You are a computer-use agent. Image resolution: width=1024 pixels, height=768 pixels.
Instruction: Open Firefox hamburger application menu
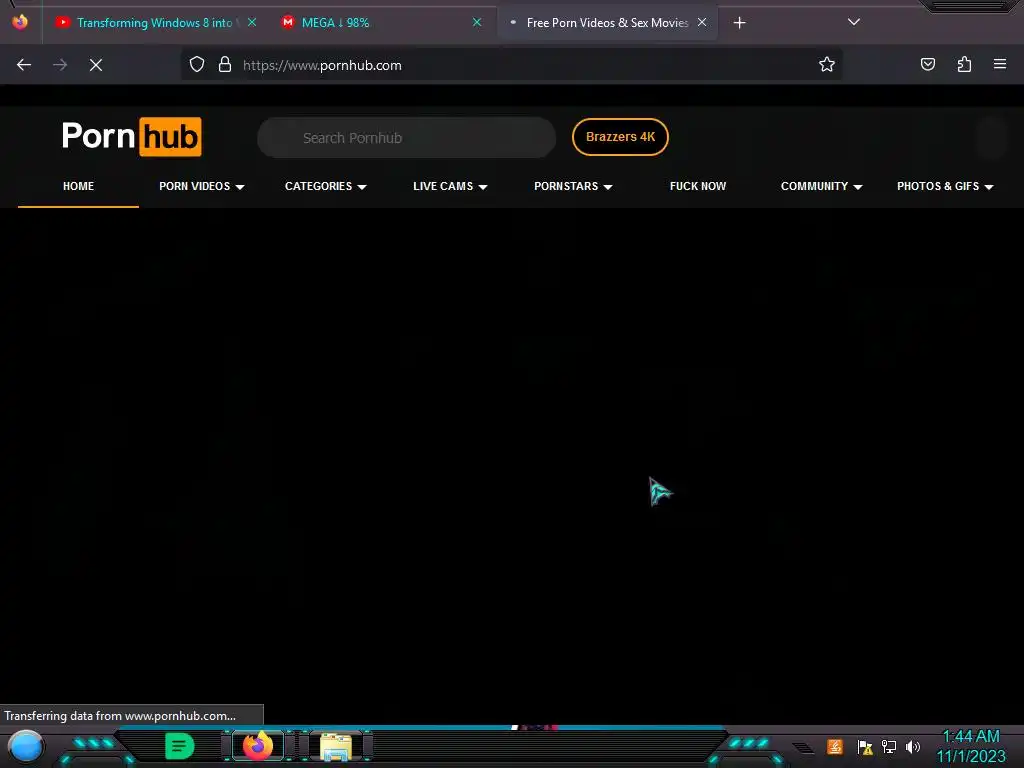pos(1000,64)
